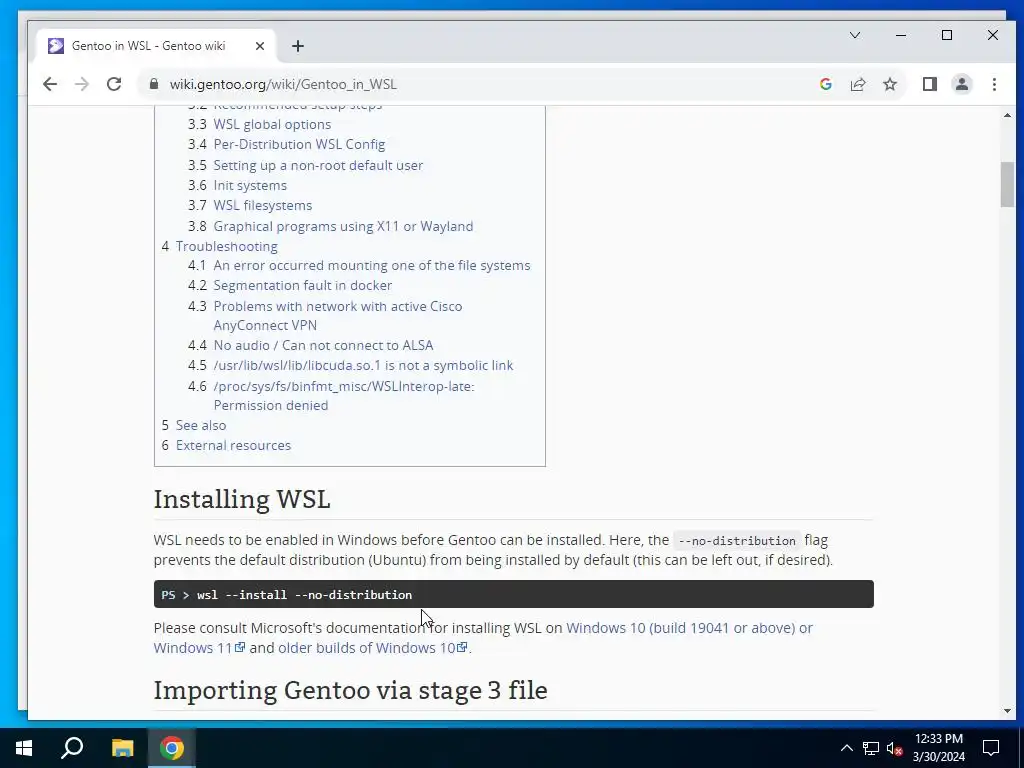Open Windows taskbar search

click(x=72, y=748)
